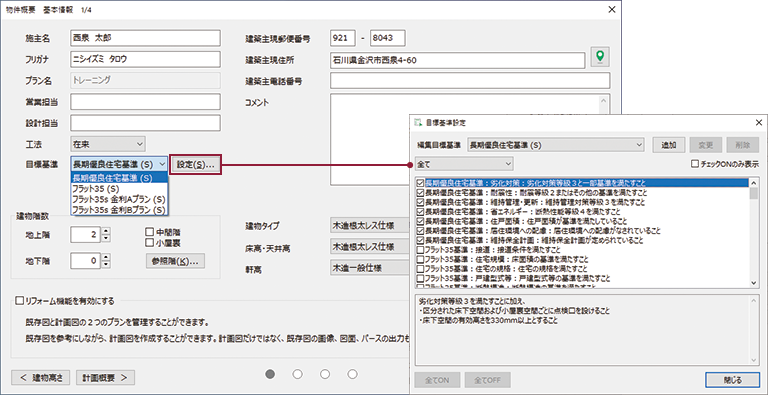Go to page 2 dot indicator
Image resolution: width=768 pixels, height=395 pixels.
coord(297,374)
